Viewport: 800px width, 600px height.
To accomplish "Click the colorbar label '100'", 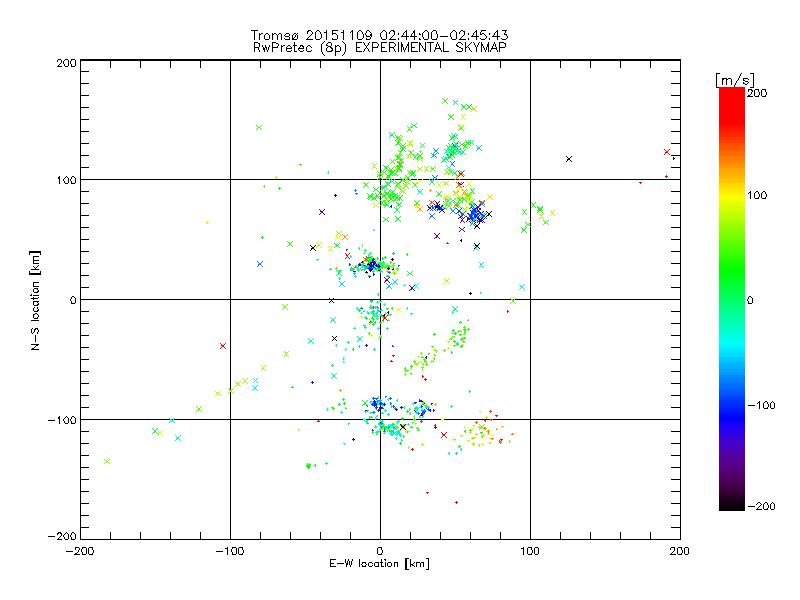I will 757,195.
